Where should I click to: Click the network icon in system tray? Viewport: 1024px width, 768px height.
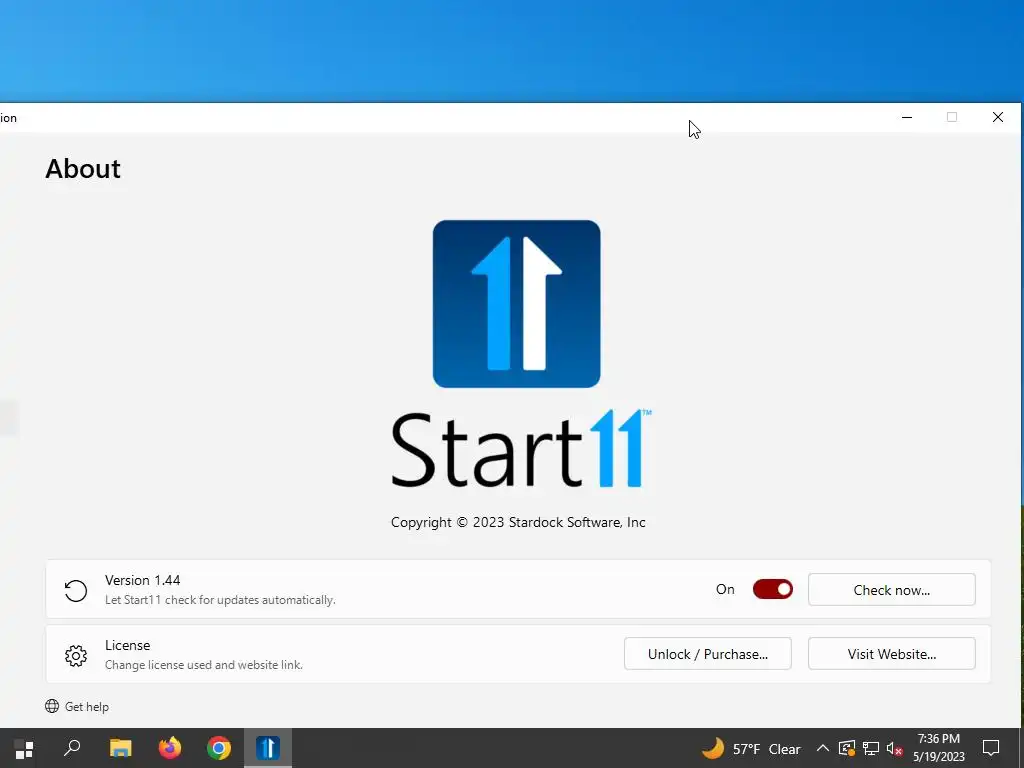[871, 748]
